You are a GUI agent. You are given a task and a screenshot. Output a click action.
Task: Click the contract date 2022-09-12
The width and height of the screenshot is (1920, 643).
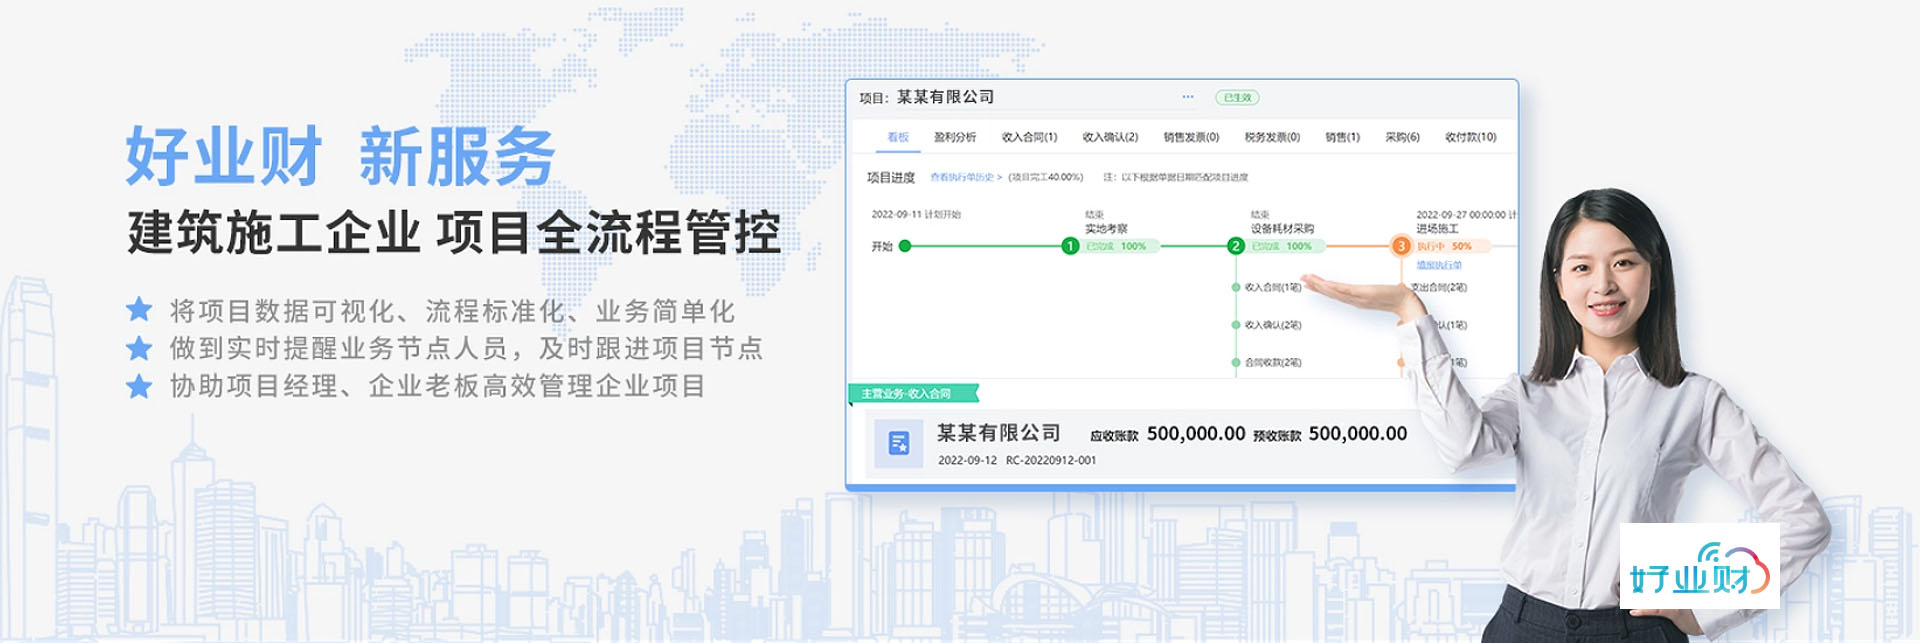tap(967, 460)
